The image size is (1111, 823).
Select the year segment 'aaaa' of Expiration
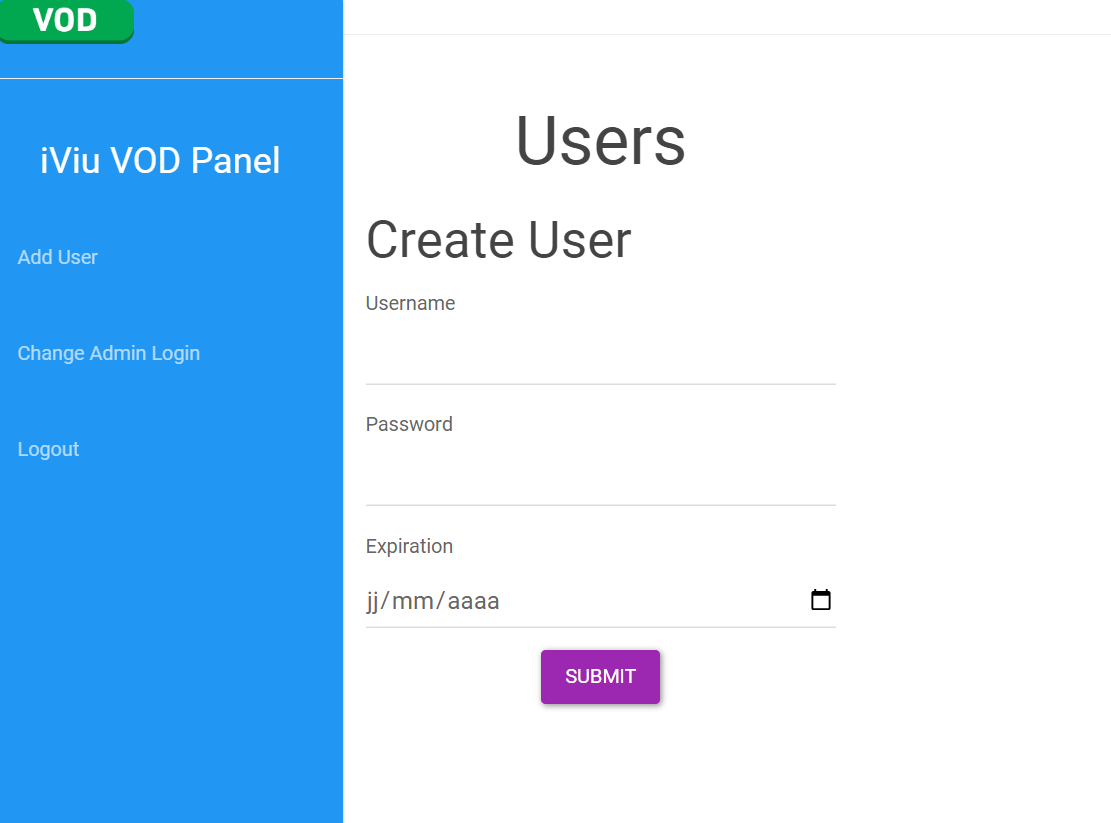point(473,601)
